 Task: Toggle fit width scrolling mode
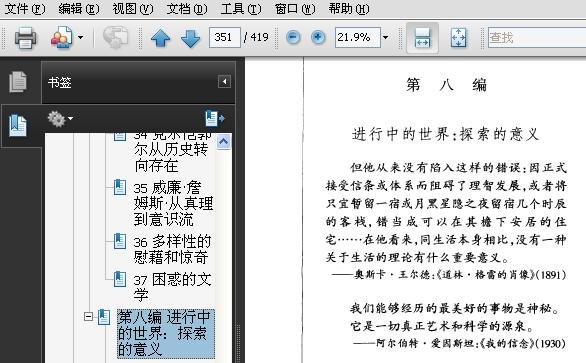point(422,38)
